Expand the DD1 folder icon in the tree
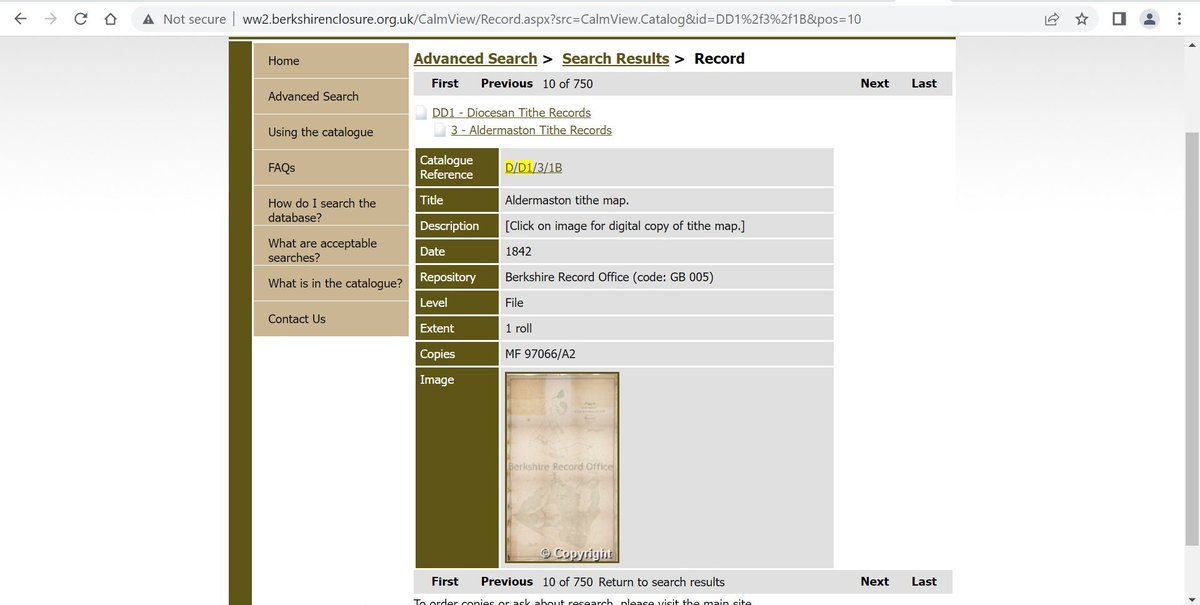 (421, 112)
